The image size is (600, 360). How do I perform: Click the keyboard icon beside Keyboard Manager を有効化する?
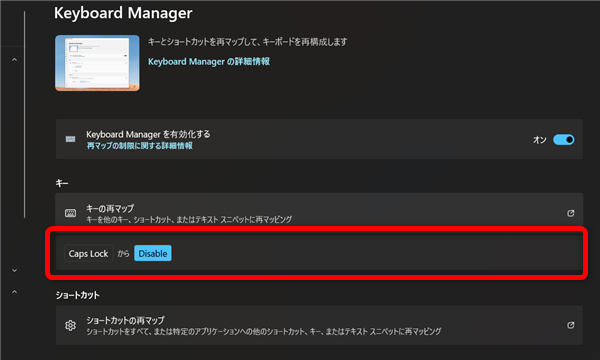(70, 139)
